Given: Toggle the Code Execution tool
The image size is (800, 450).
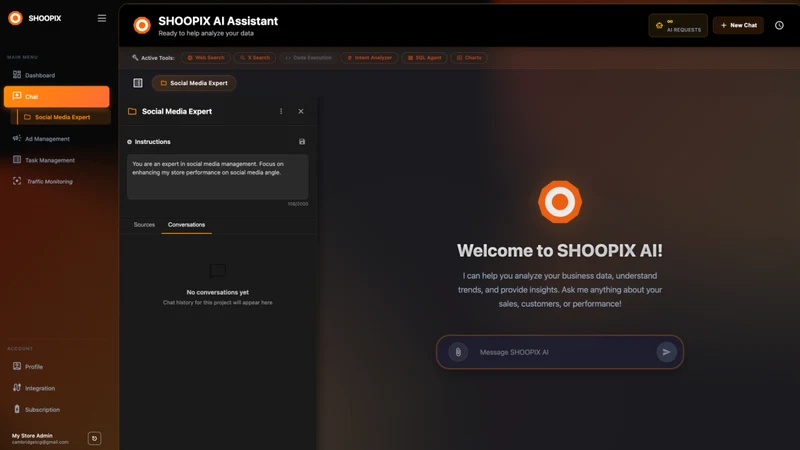Looking at the screenshot, I should [308, 58].
